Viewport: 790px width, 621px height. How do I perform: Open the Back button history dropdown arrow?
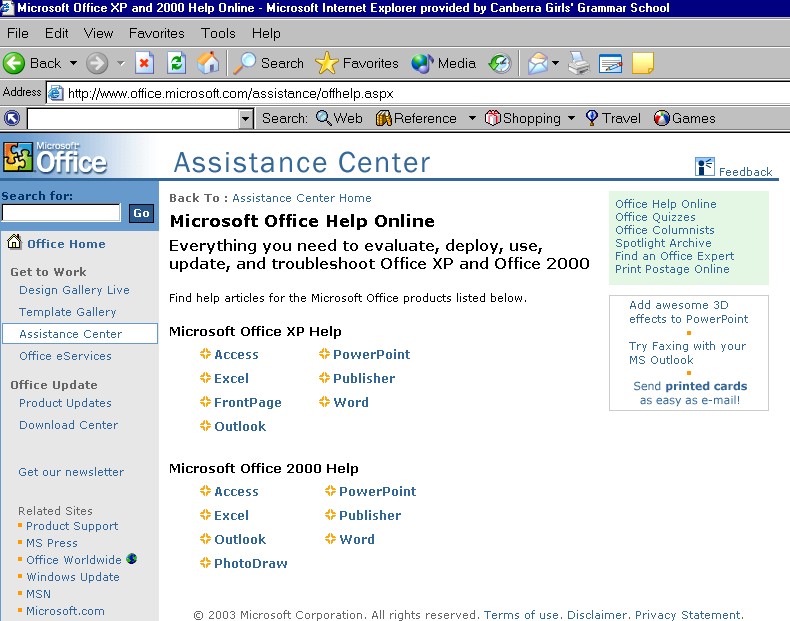(73, 63)
